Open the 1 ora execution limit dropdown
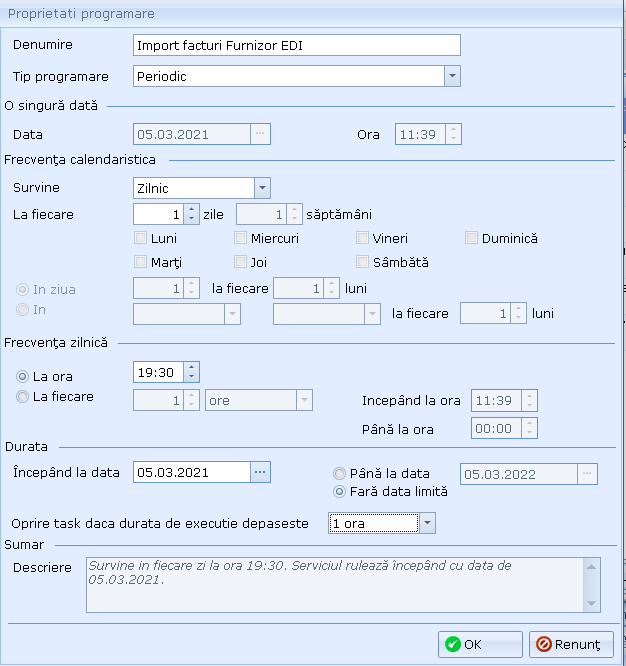The height and width of the screenshot is (666, 626). pos(427,523)
